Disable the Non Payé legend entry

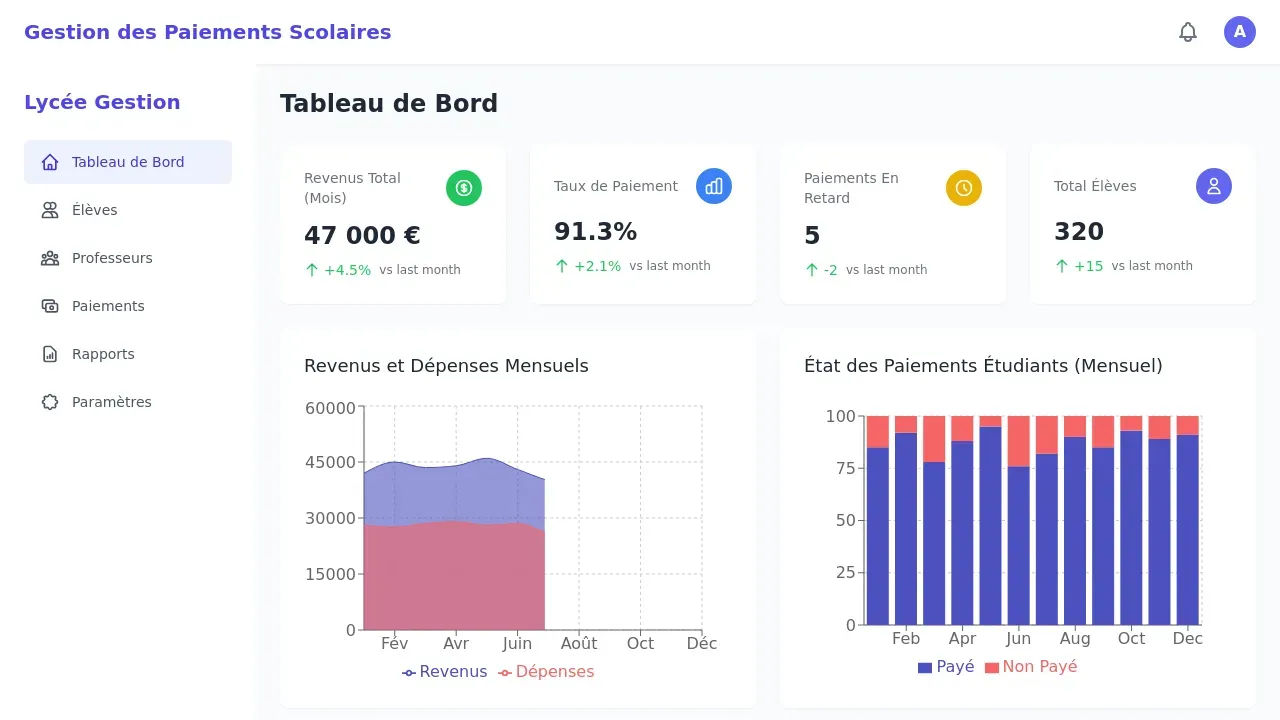click(x=1031, y=666)
